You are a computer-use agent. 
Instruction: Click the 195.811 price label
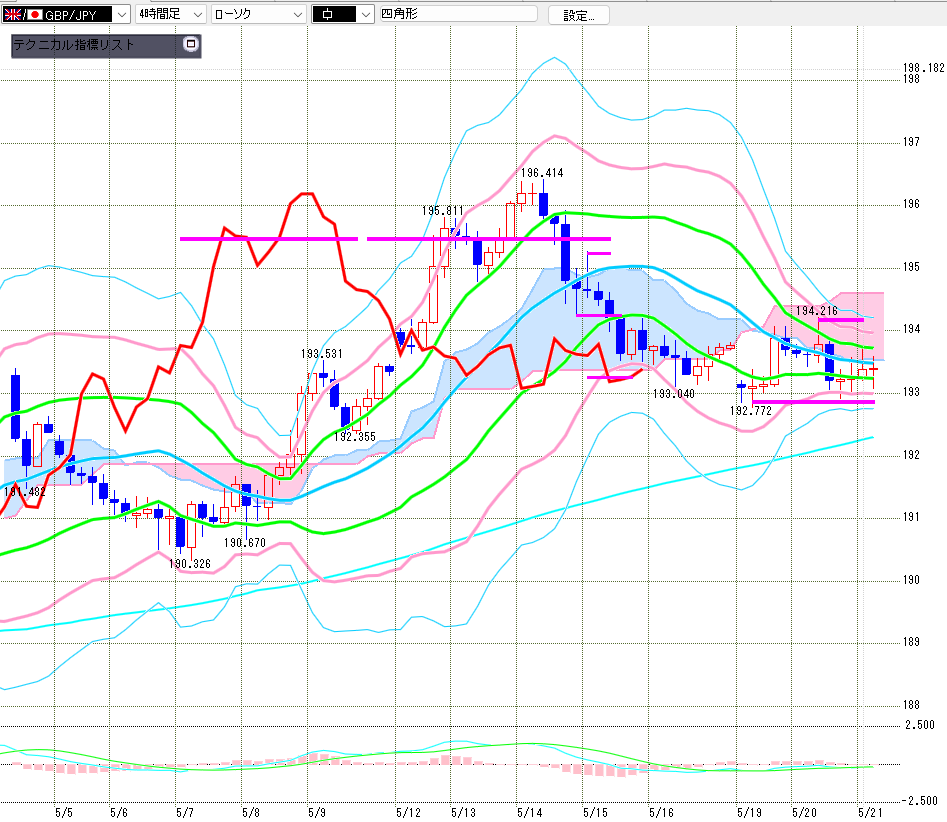coord(443,211)
